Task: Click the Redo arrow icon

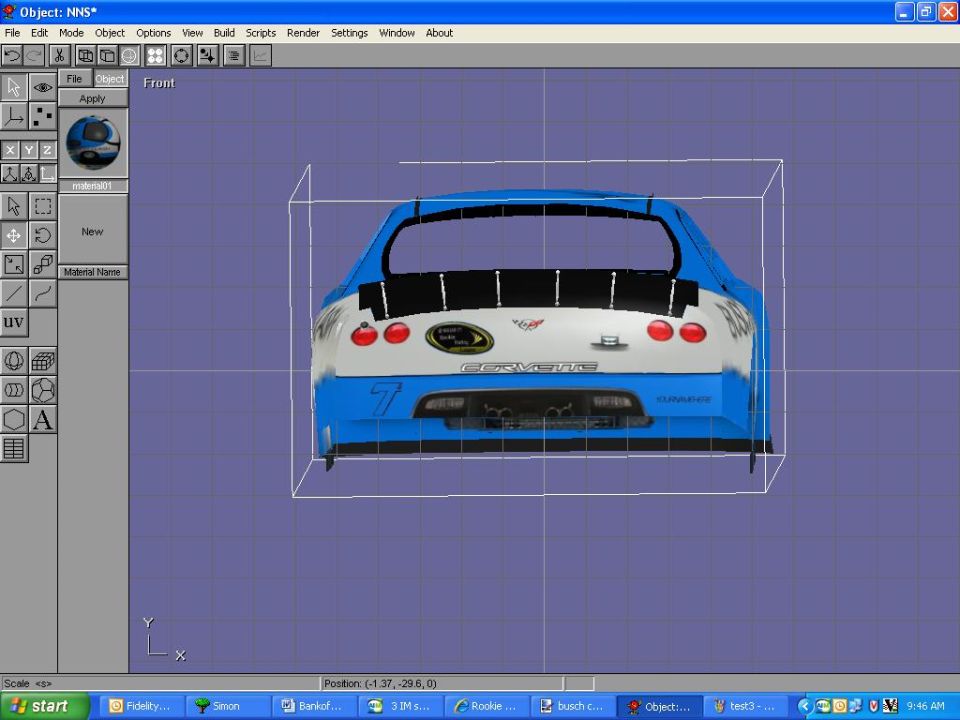Action: click(34, 56)
